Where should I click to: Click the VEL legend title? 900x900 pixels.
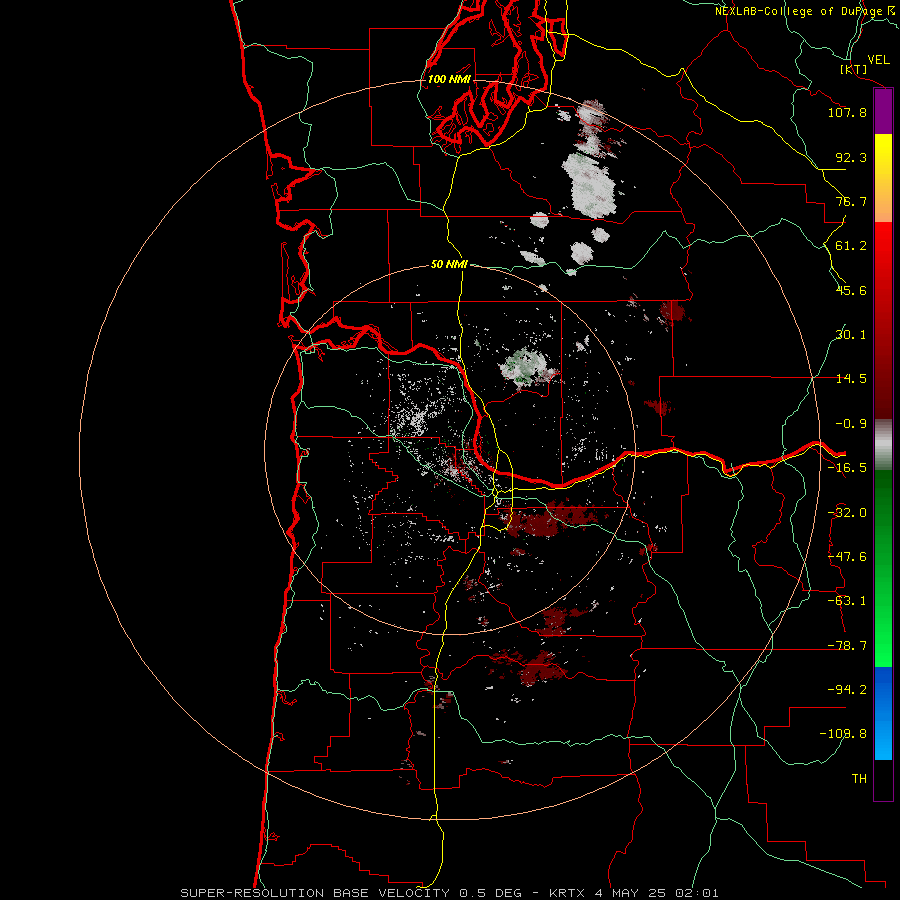tap(878, 60)
